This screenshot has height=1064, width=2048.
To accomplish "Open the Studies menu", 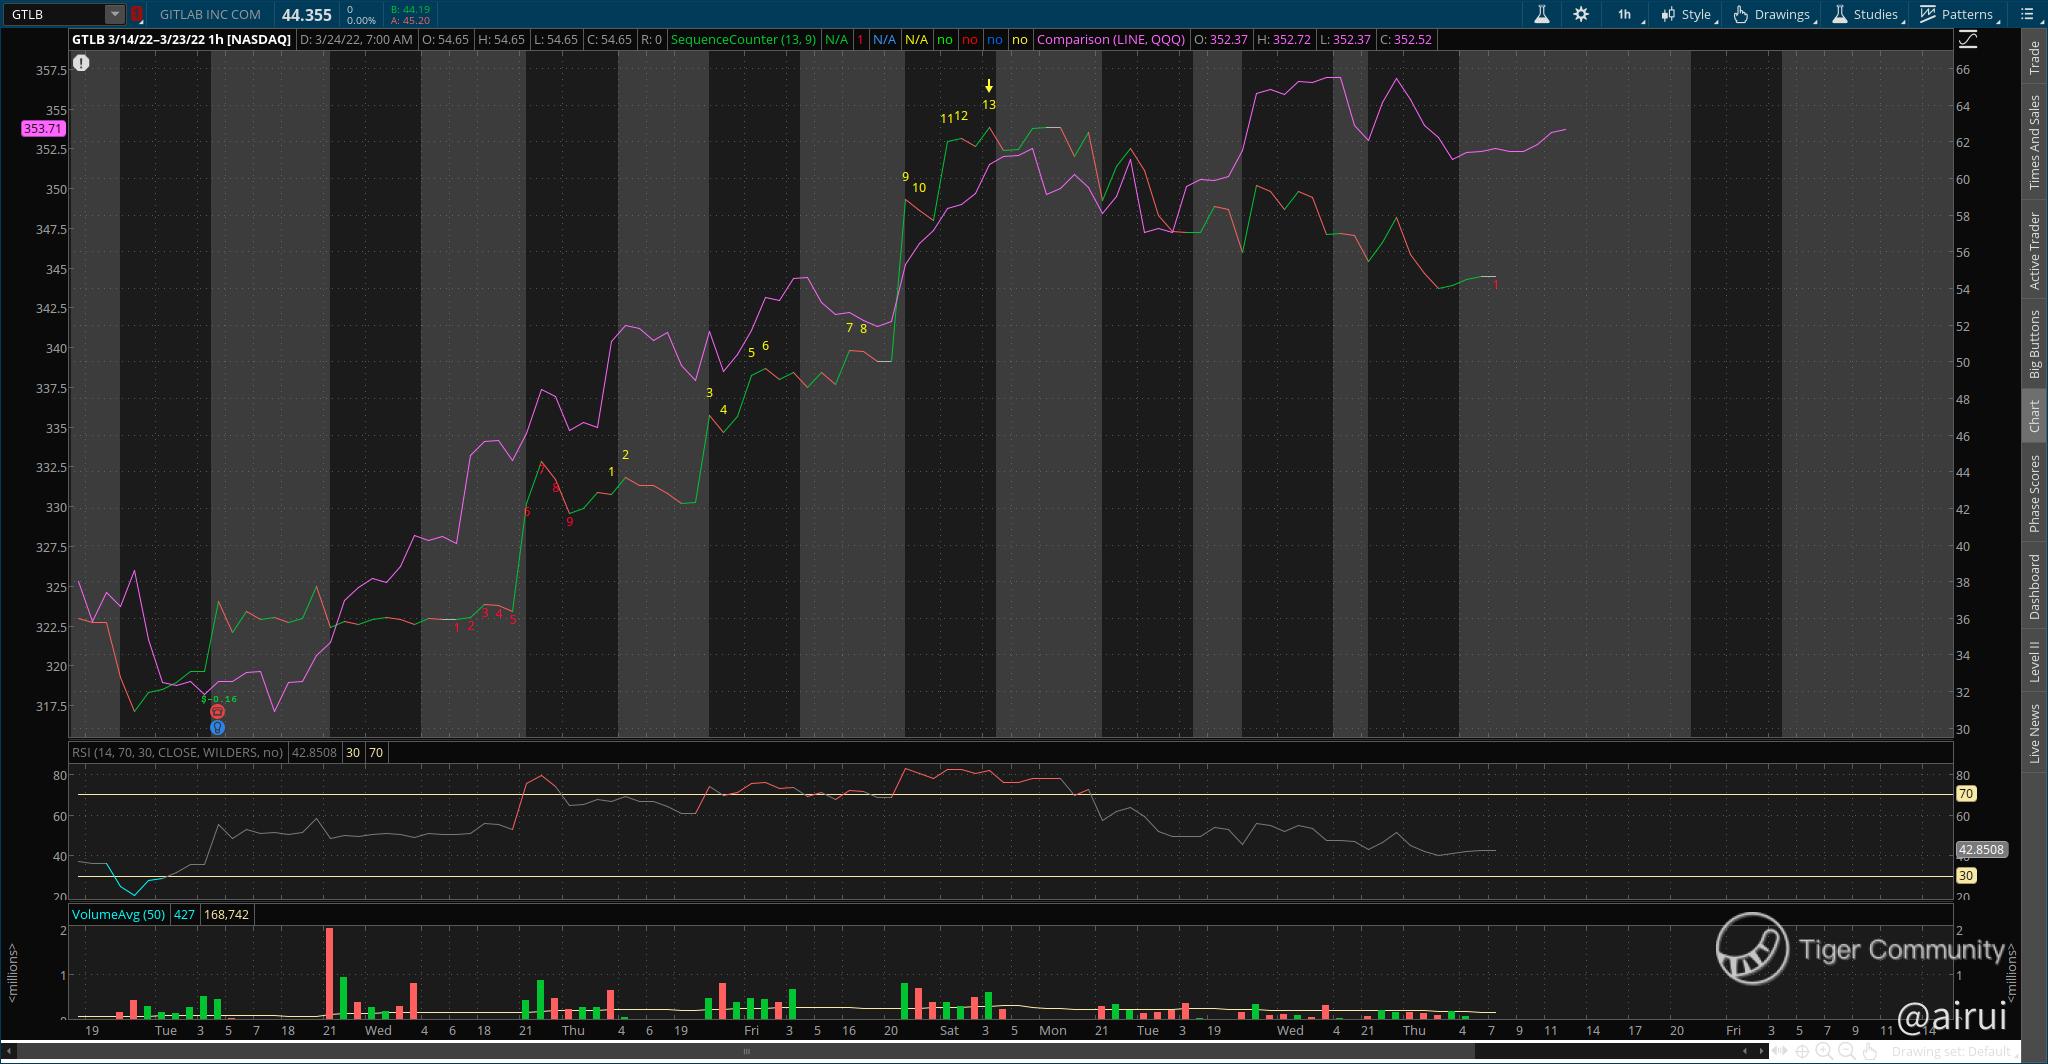I will pyautogui.click(x=1866, y=14).
